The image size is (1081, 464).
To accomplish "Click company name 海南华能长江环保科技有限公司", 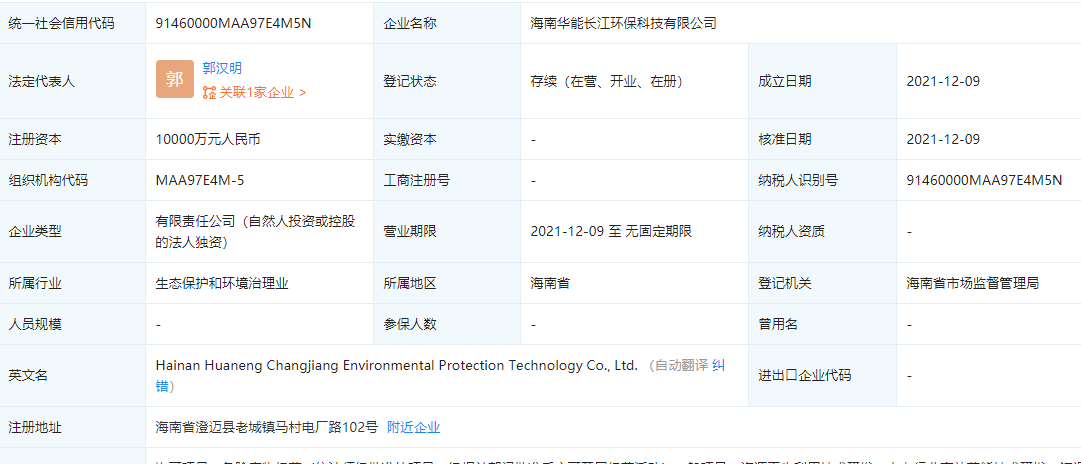I will (623, 23).
